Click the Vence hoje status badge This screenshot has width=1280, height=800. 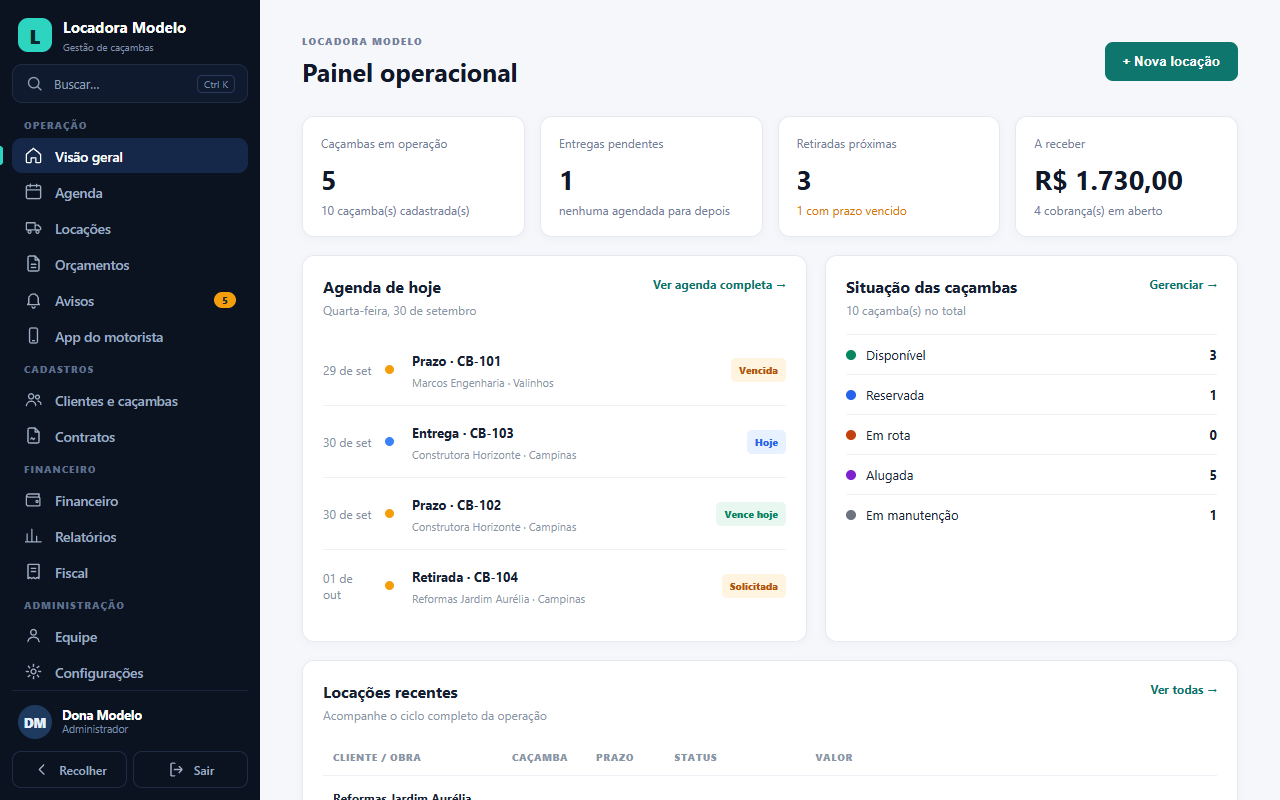[x=751, y=514]
